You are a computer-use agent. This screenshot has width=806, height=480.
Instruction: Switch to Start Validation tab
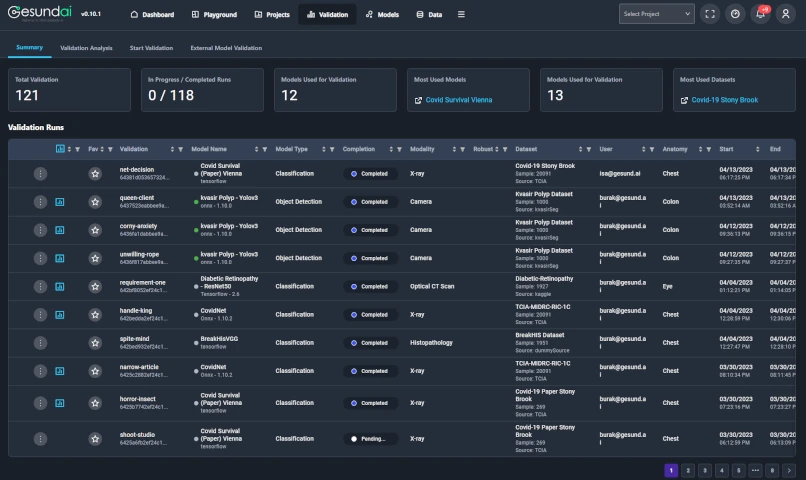pos(151,48)
